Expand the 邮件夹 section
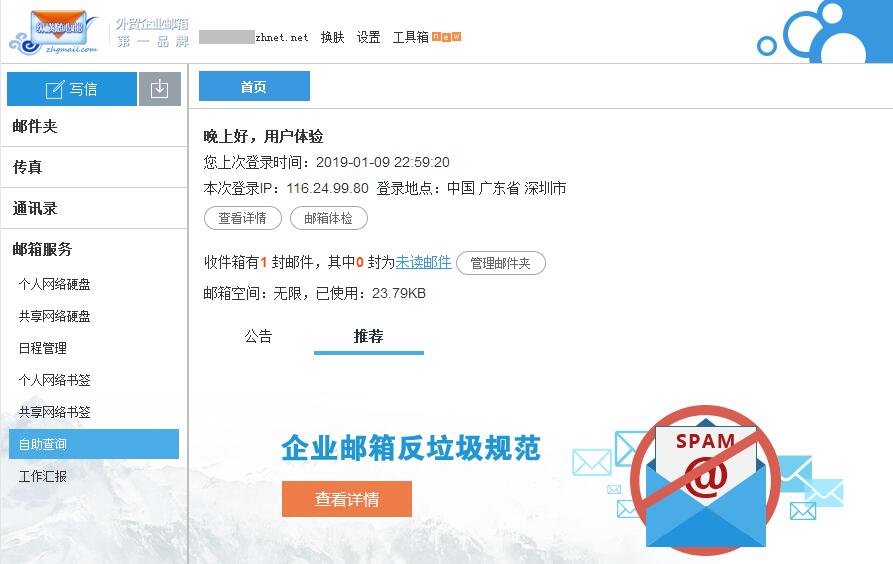 [35, 126]
